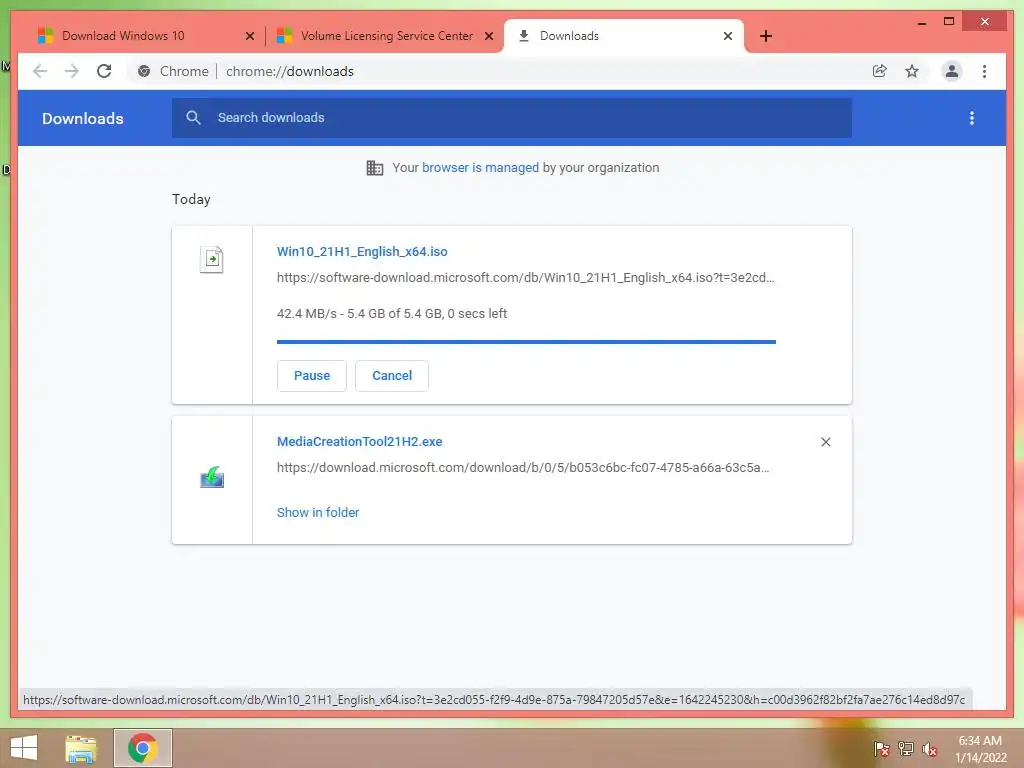Share this page using the share icon
This screenshot has width=1024, height=768.
(880, 71)
